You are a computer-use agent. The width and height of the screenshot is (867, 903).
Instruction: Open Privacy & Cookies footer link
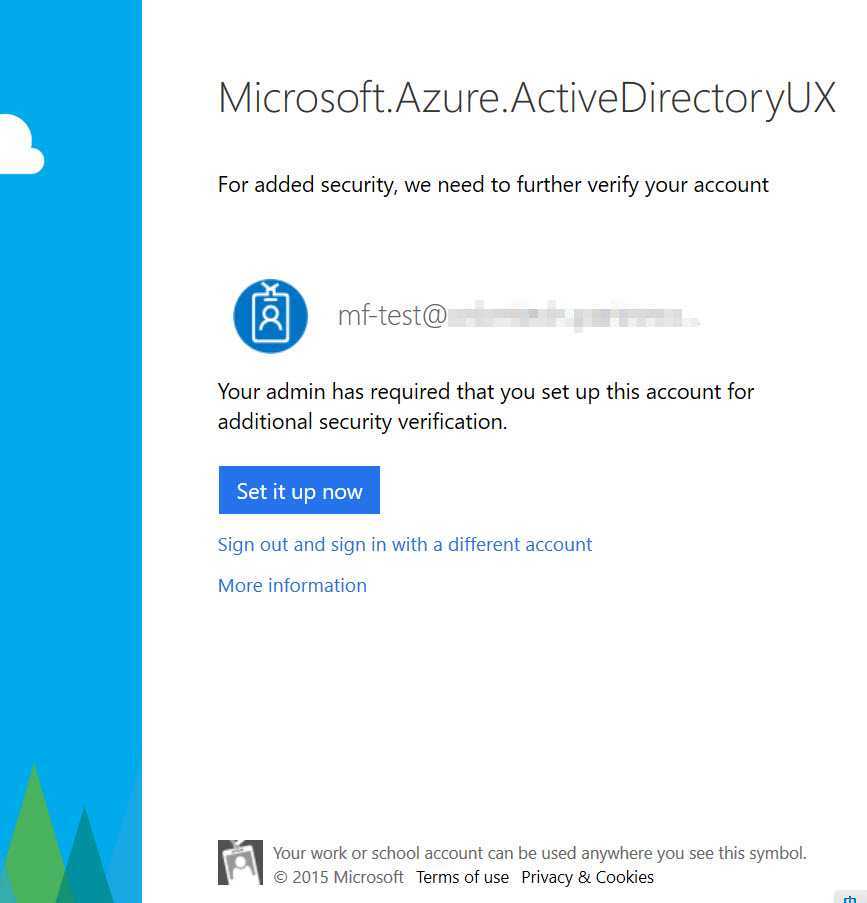point(588,877)
